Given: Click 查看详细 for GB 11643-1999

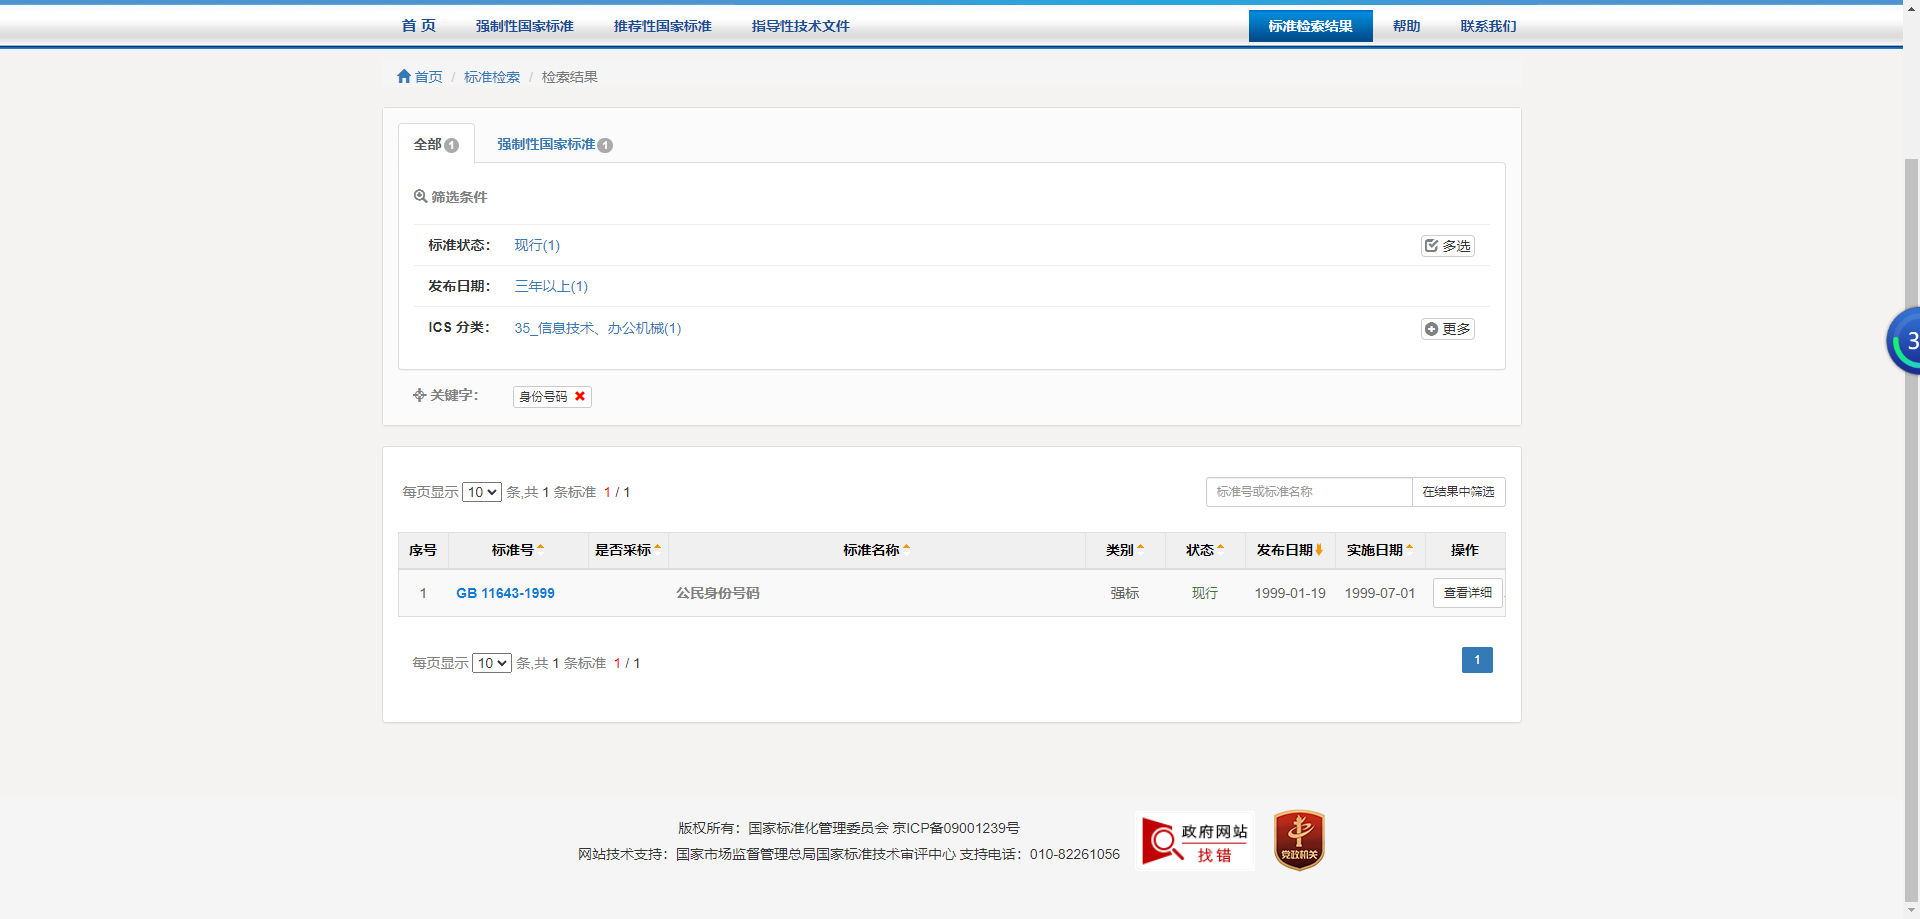Looking at the screenshot, I should [1468, 593].
